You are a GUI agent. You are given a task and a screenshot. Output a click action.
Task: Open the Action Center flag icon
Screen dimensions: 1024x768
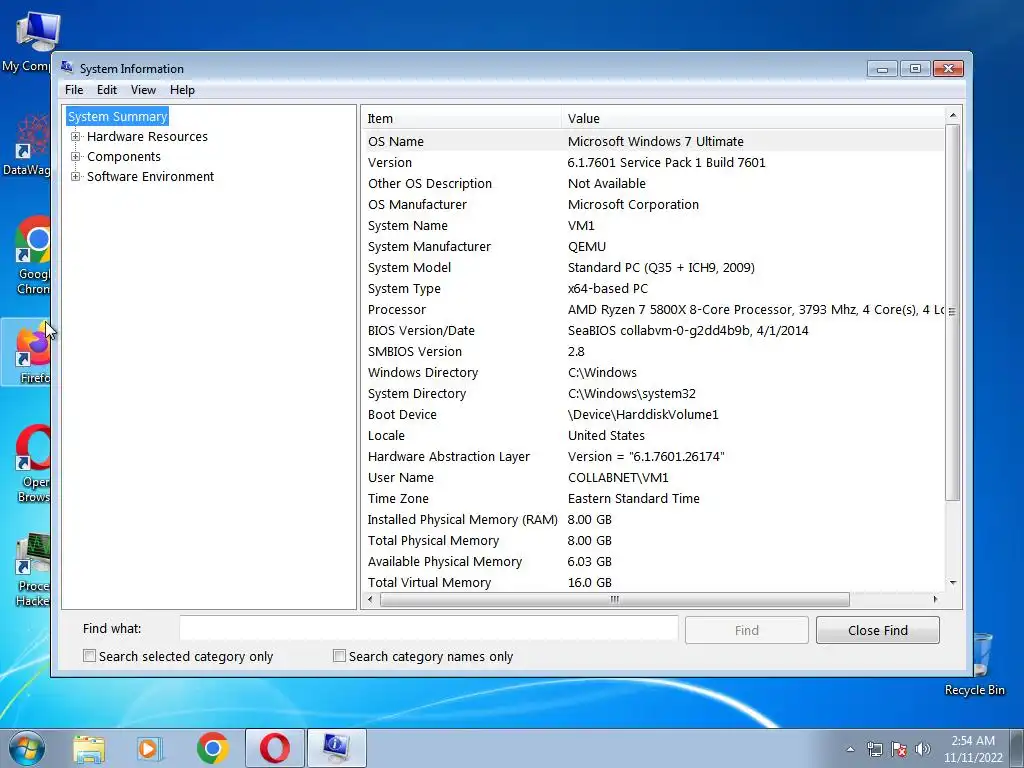tap(899, 749)
